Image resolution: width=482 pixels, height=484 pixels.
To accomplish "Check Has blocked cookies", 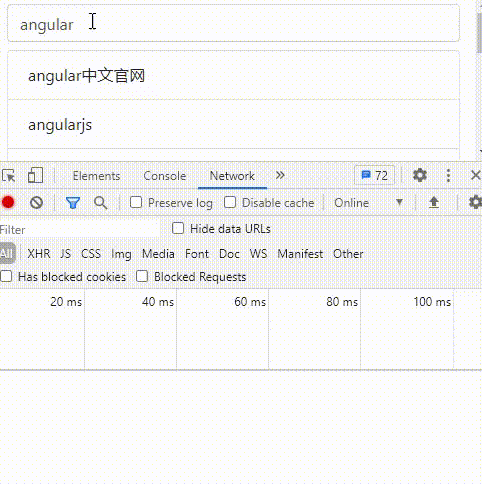I will point(6,276).
